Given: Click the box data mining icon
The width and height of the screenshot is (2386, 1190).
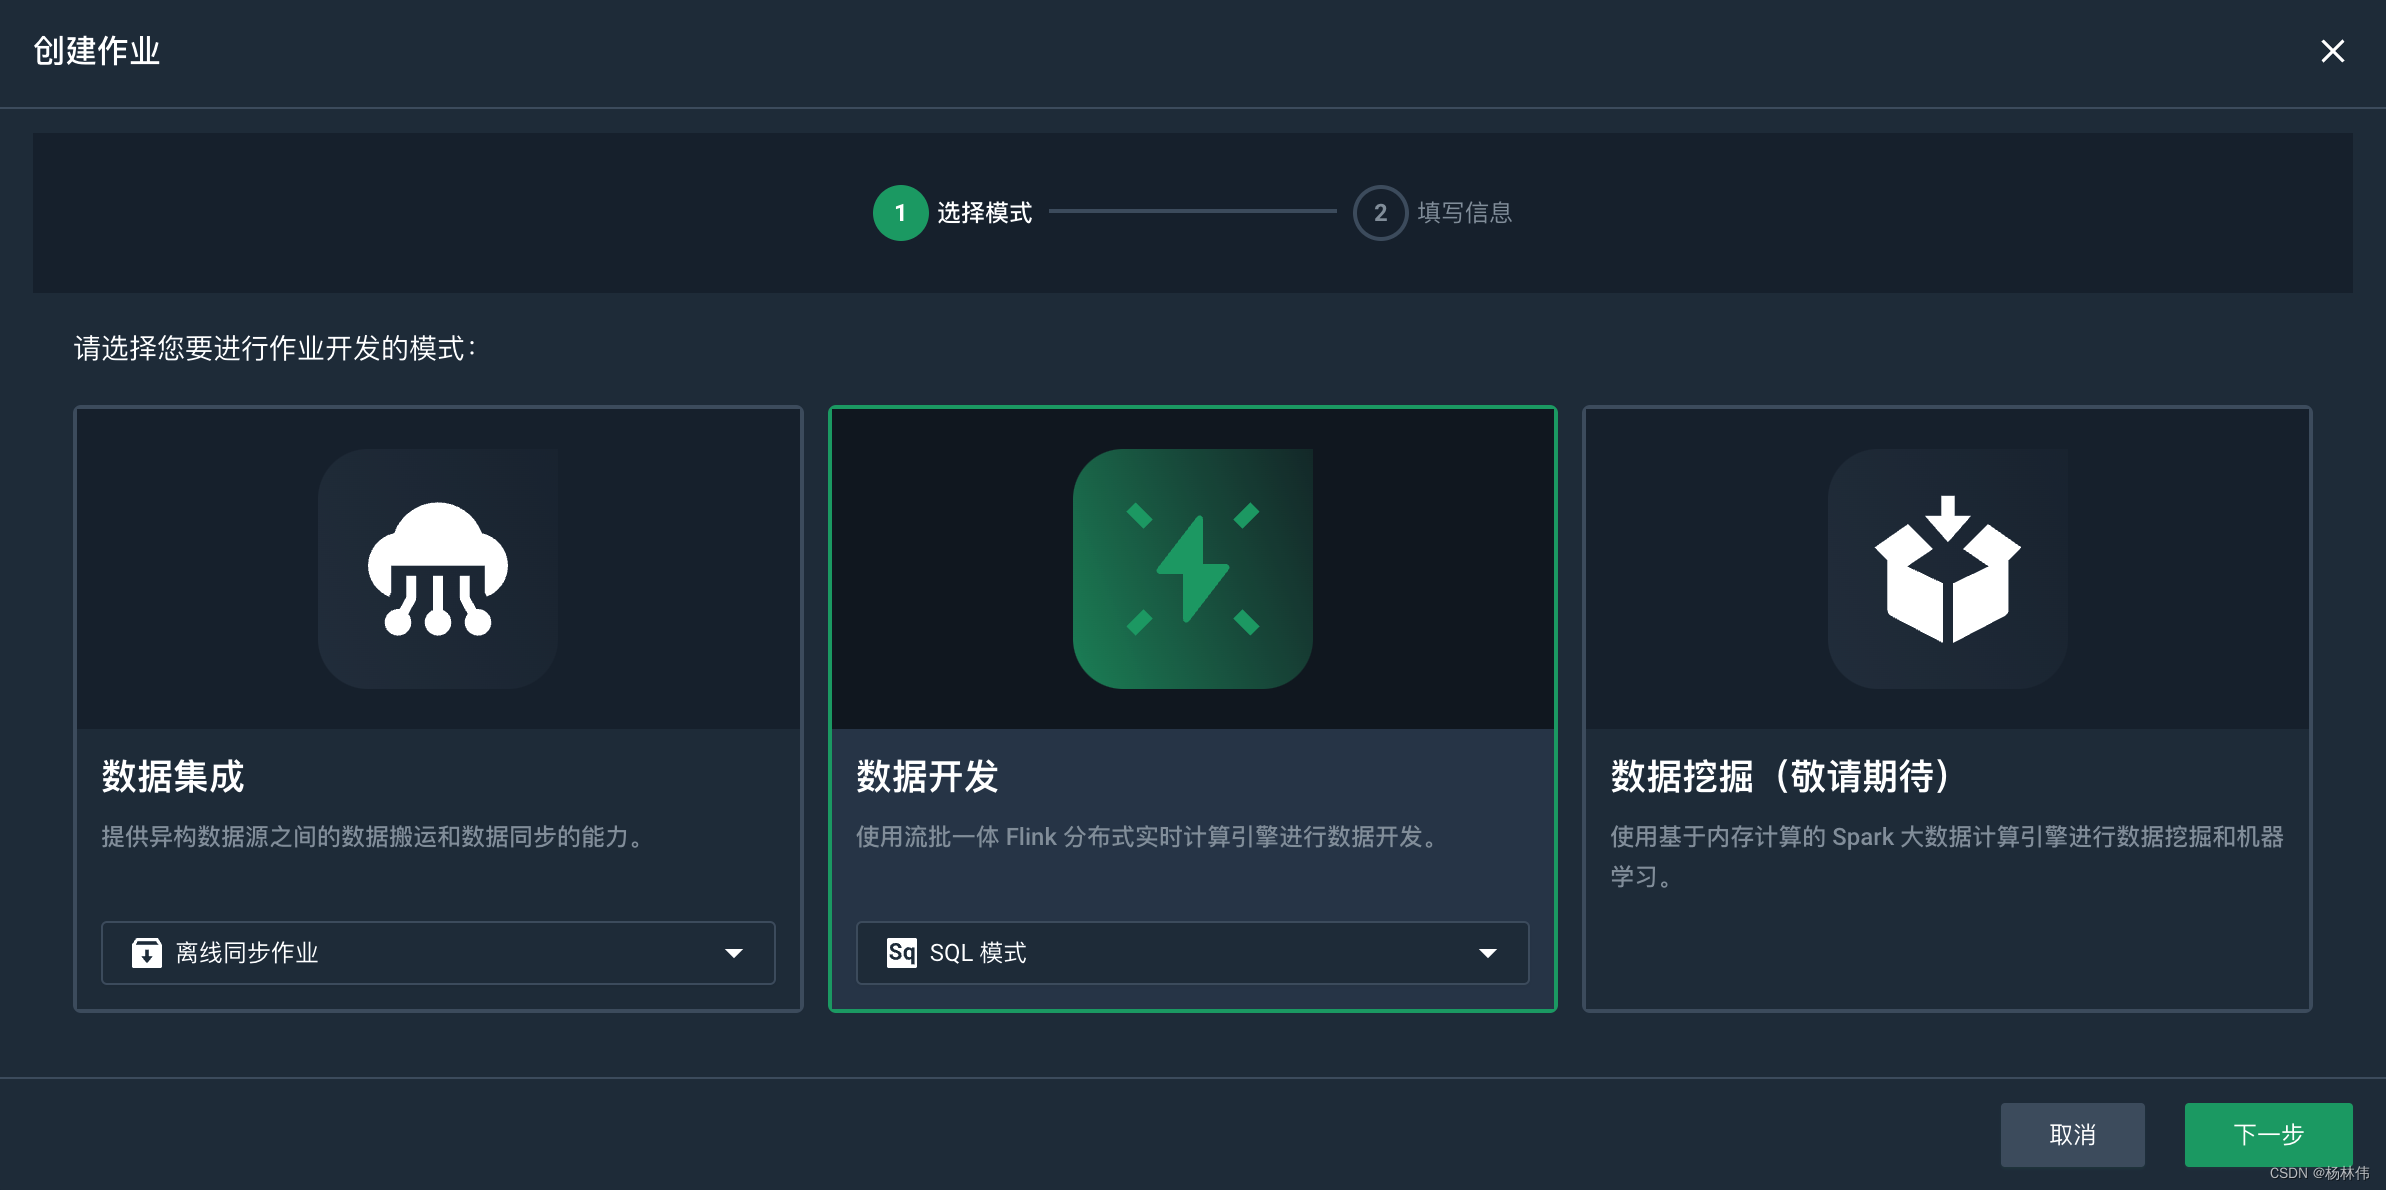Looking at the screenshot, I should click(1947, 568).
